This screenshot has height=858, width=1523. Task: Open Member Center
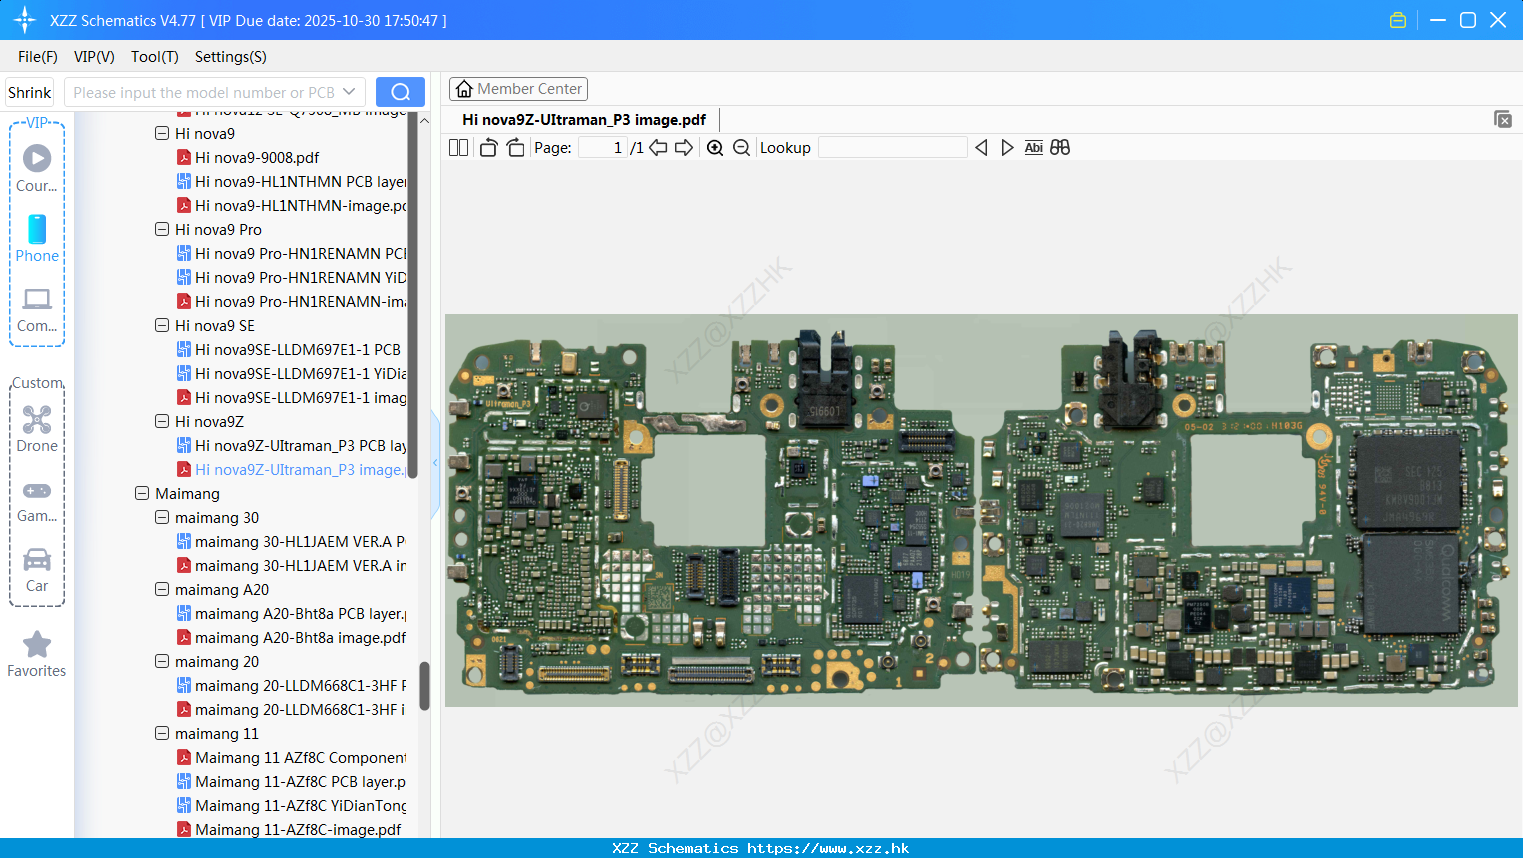(x=518, y=89)
